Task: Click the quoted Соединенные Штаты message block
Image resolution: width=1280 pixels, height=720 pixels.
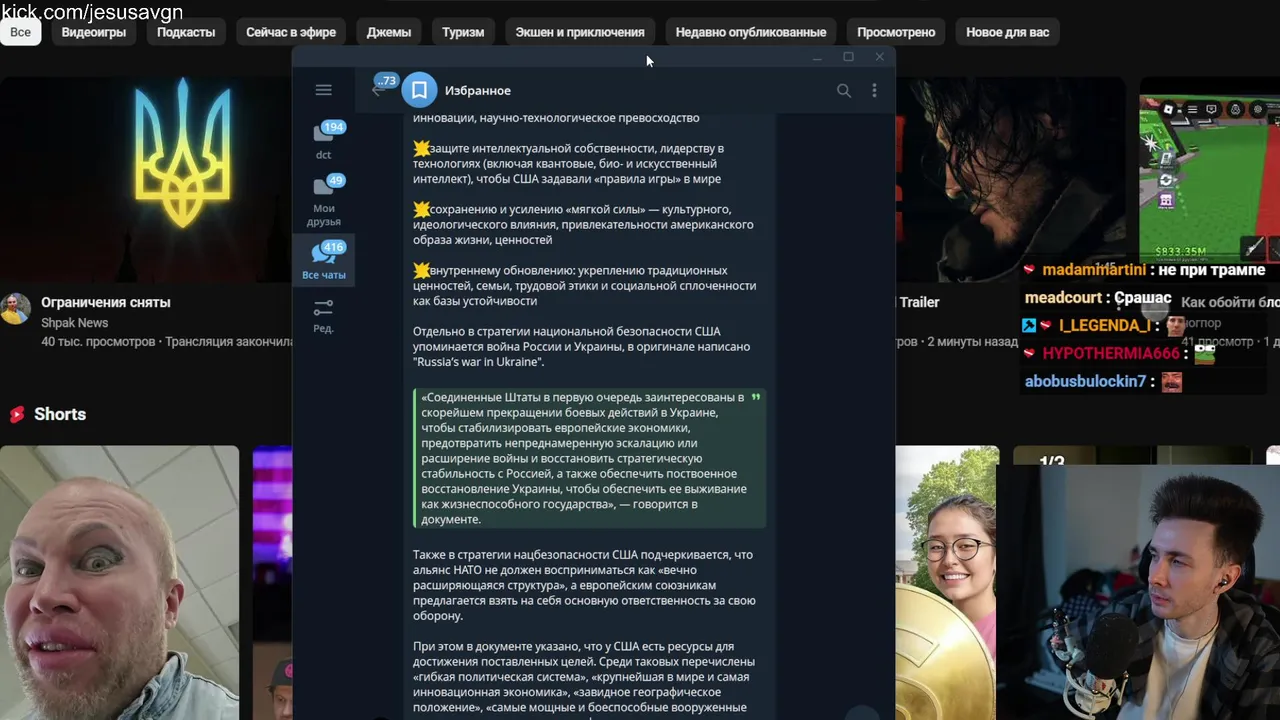Action: coord(590,458)
